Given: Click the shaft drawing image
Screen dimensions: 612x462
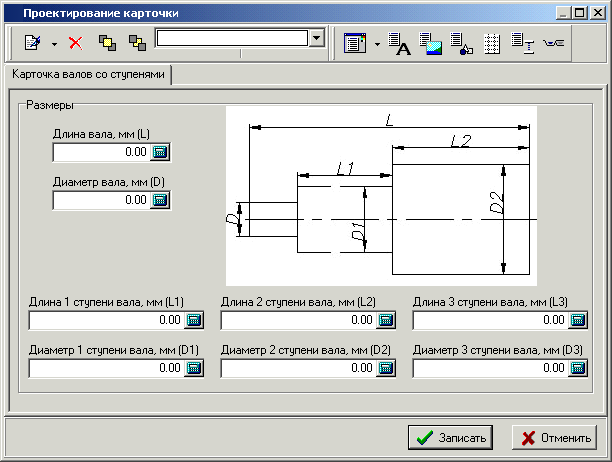Looking at the screenshot, I should tap(381, 196).
